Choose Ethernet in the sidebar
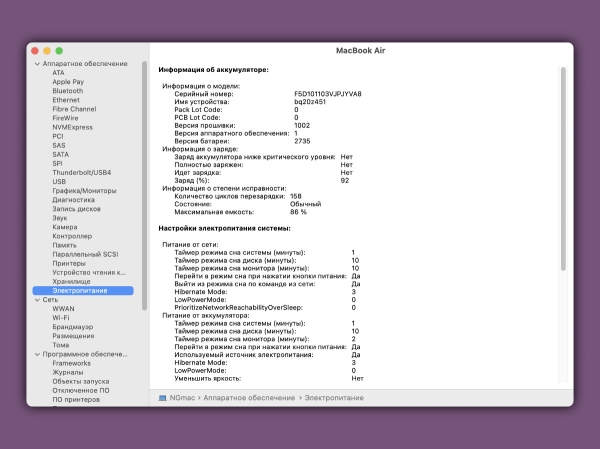This screenshot has height=449, width=600. click(66, 100)
